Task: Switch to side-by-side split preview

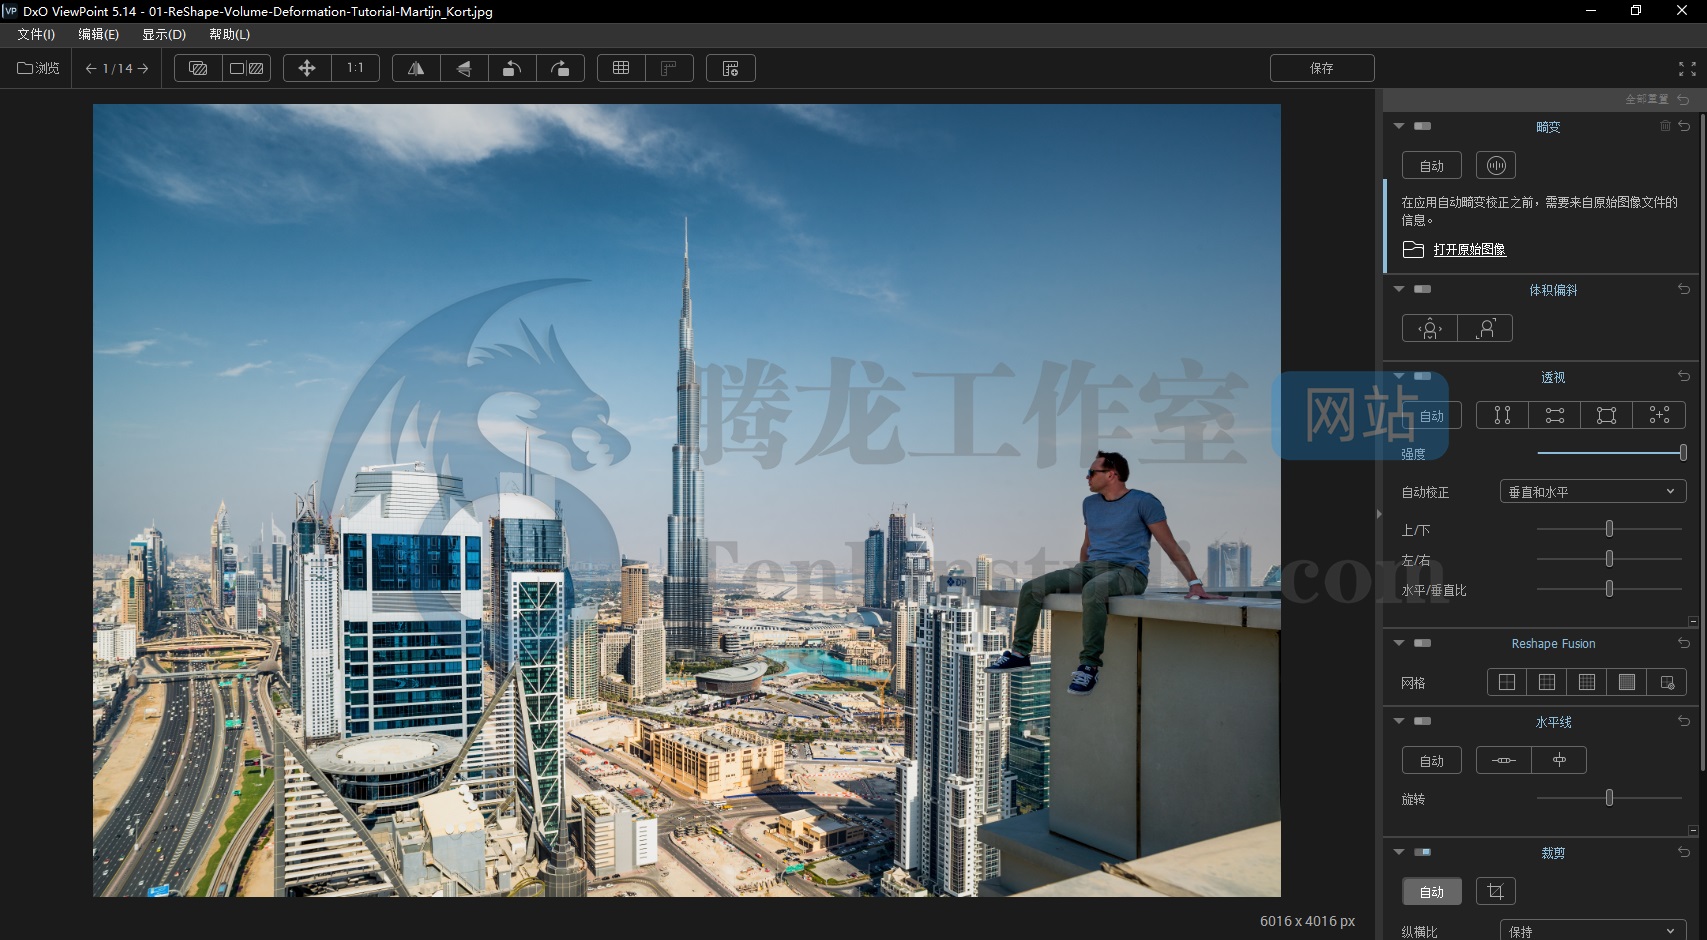Action: coord(246,68)
